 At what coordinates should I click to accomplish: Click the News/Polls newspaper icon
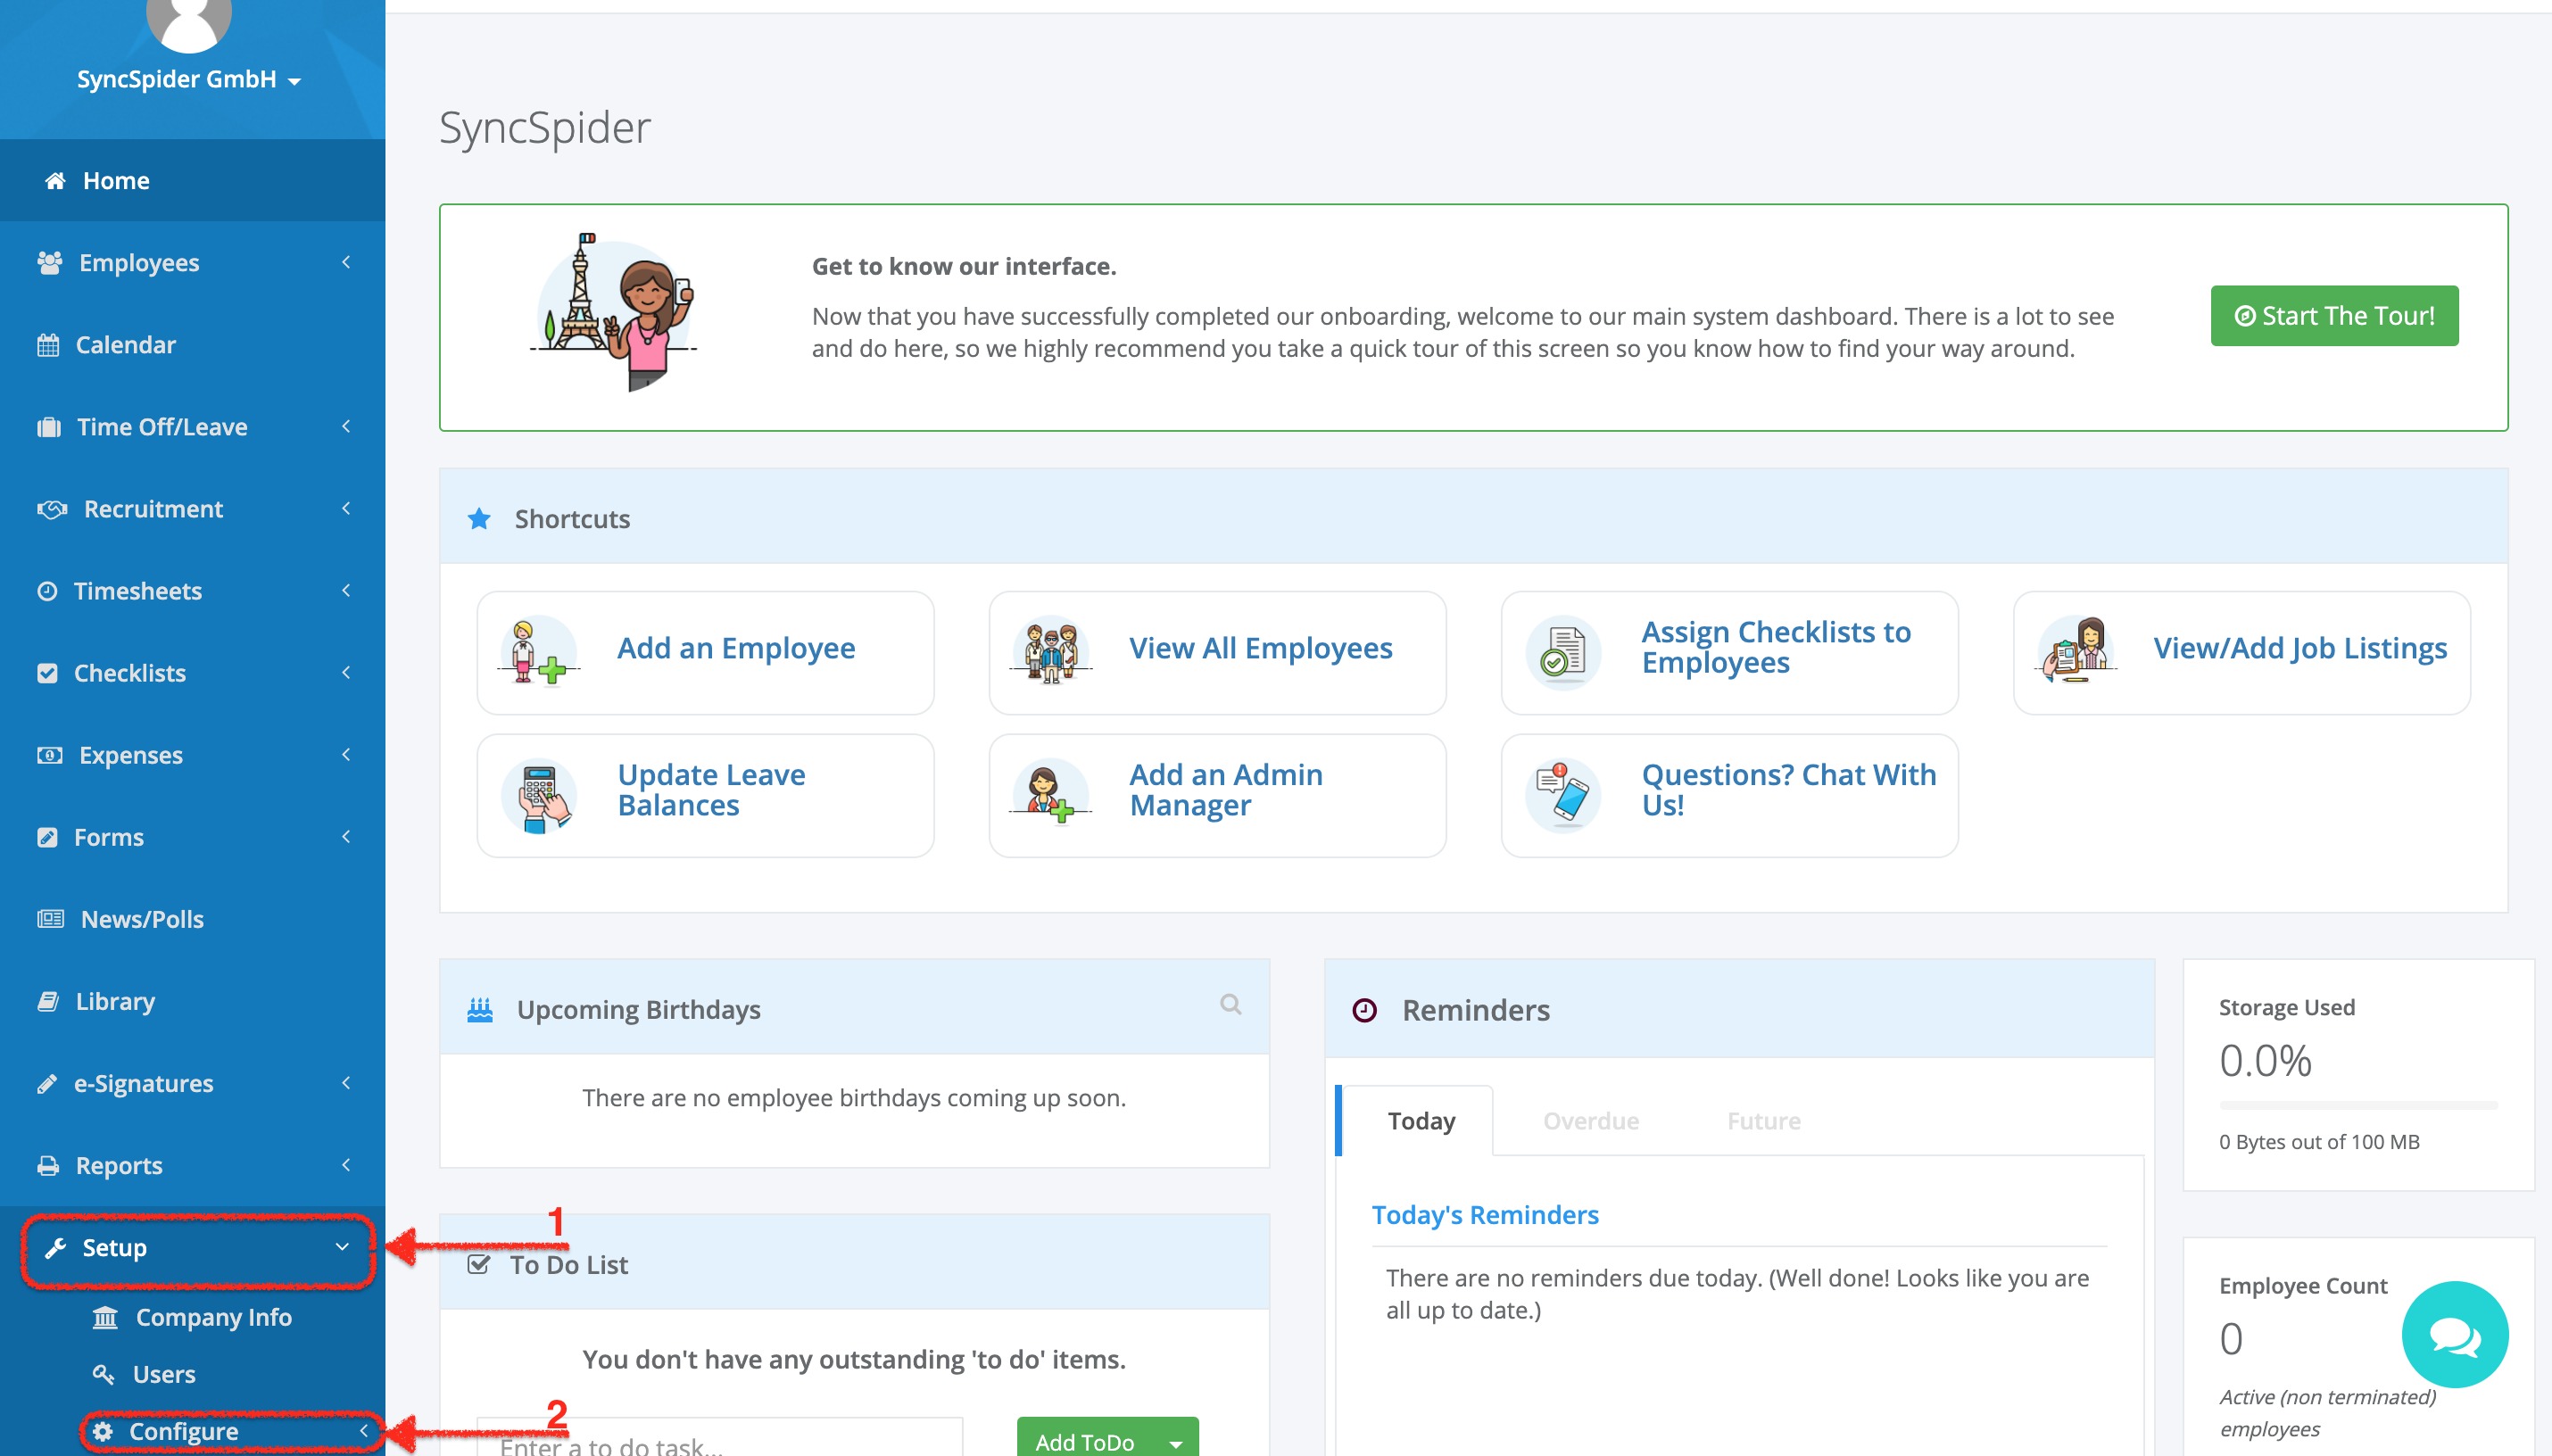pos(50,919)
